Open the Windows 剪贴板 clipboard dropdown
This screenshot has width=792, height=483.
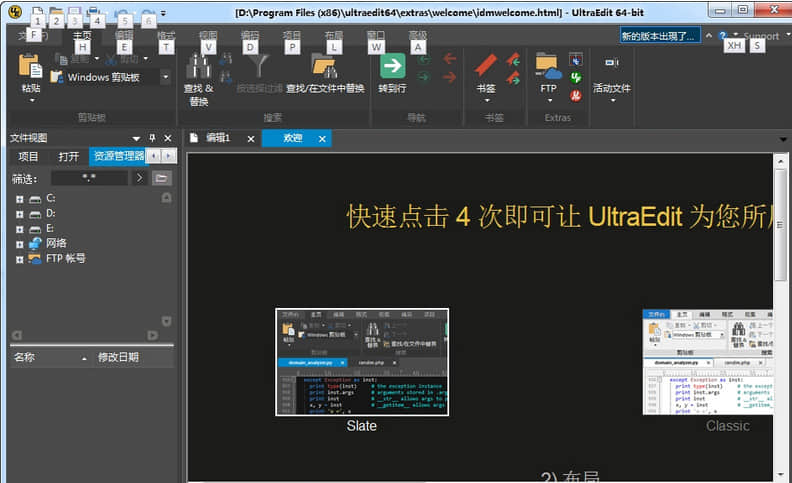pos(165,77)
